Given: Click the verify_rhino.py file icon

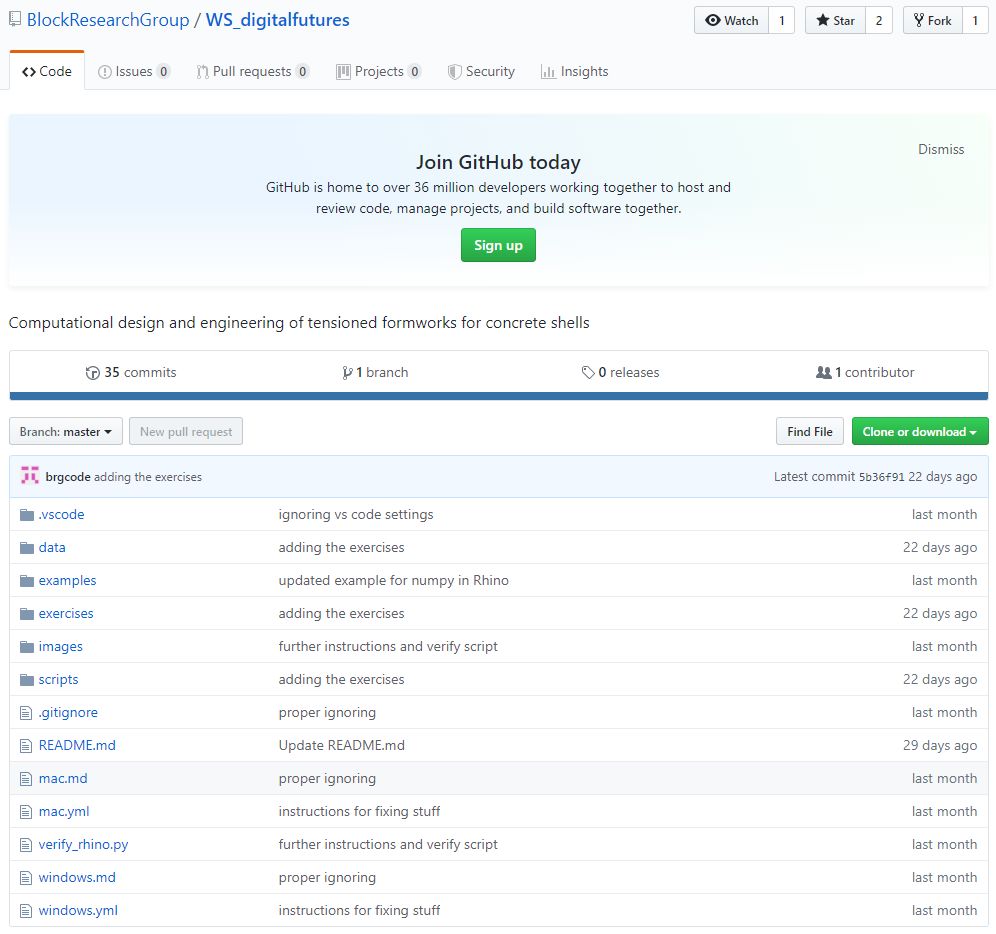Looking at the screenshot, I should [25, 845].
